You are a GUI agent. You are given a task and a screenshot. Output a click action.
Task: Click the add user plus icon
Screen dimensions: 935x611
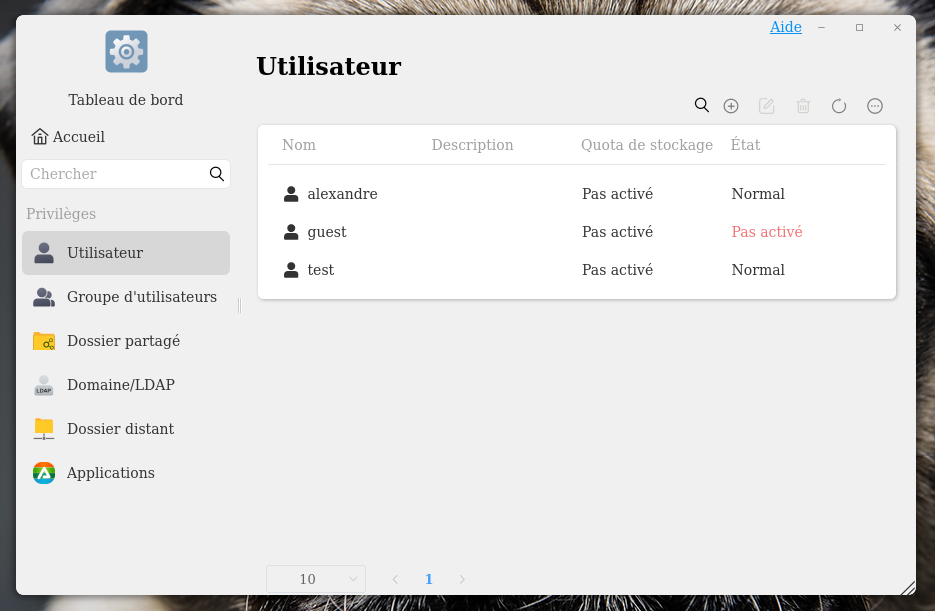click(x=731, y=106)
